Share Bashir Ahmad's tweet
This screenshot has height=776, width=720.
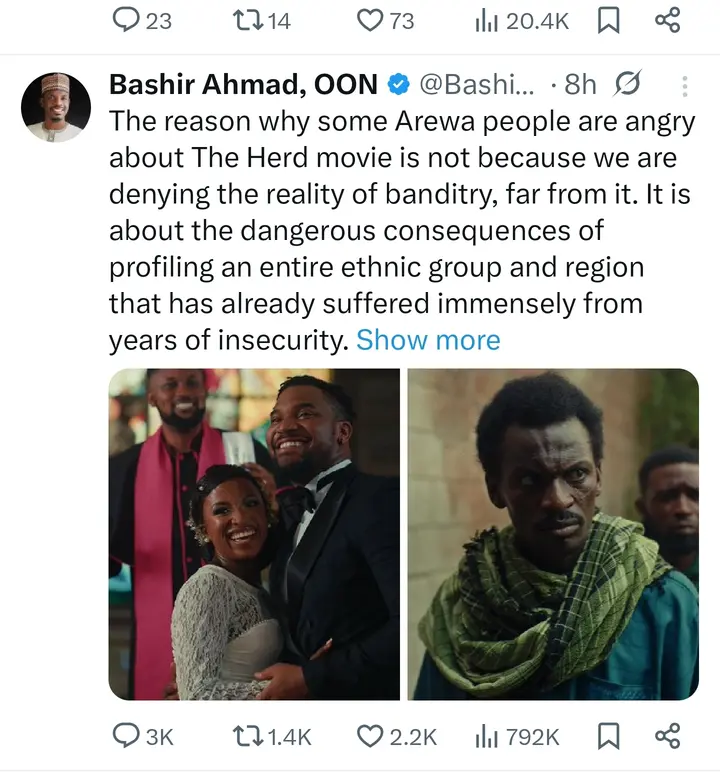point(666,736)
